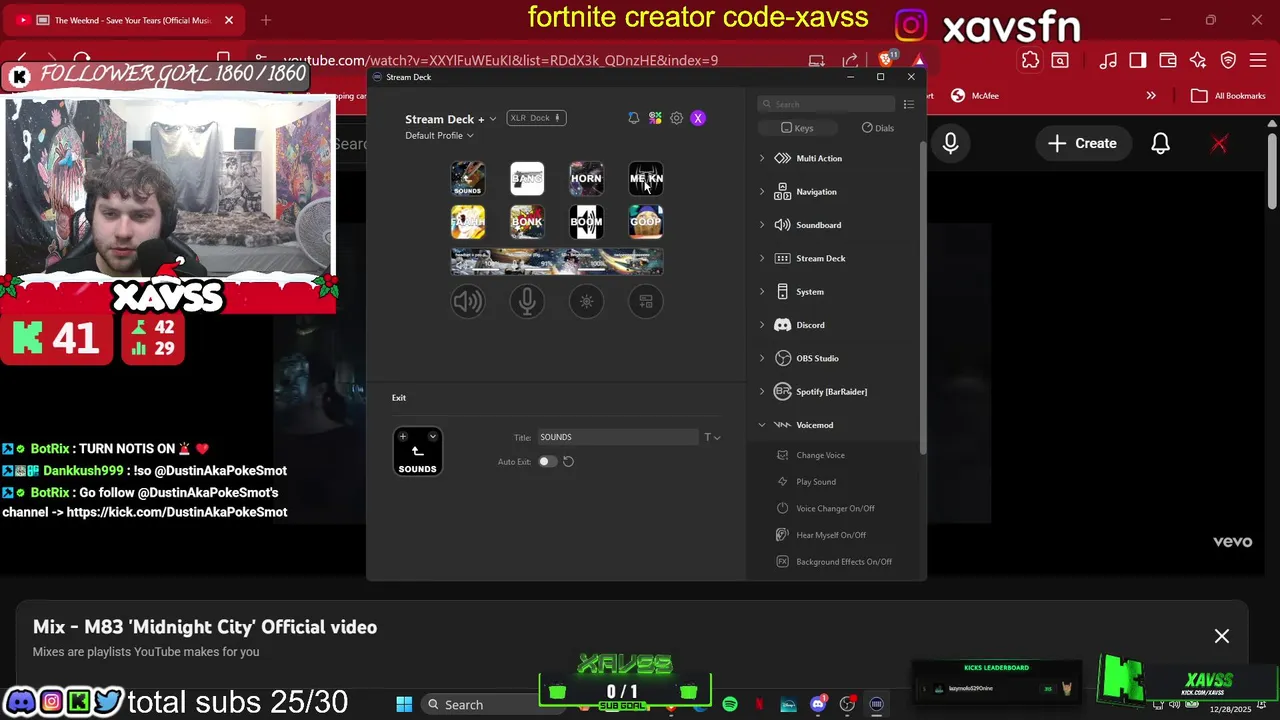Select the BOOM sound key

pos(586,222)
